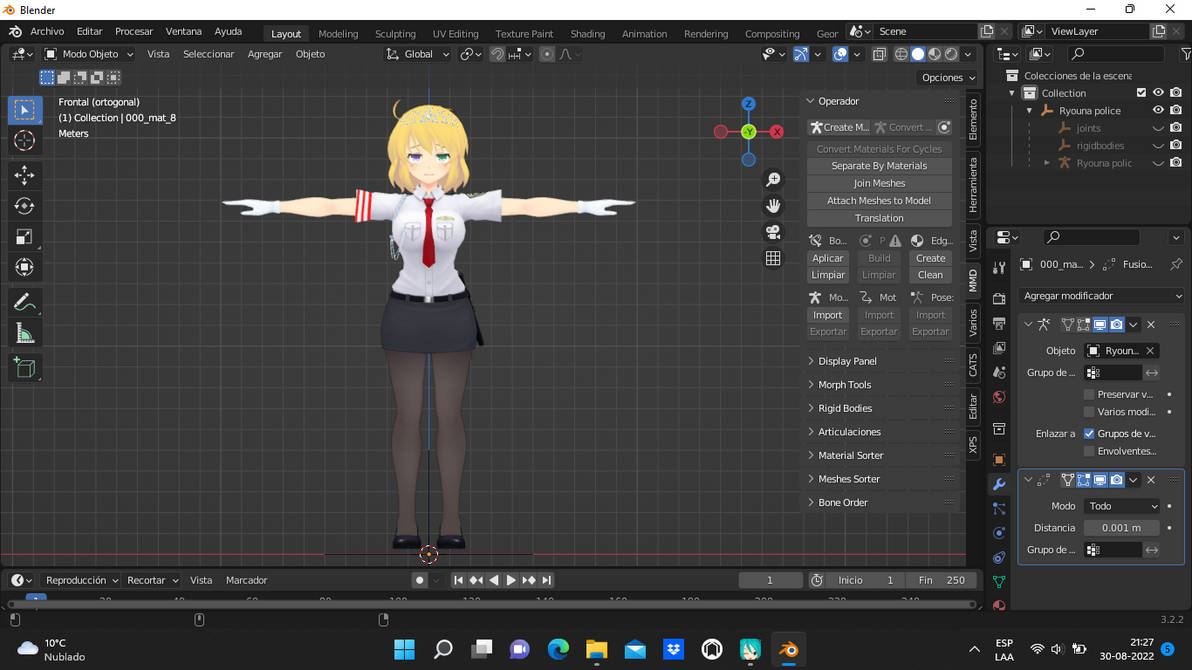Viewport: 1192px width, 670px height.
Task: Choose the Measure tool
Action: [24, 333]
